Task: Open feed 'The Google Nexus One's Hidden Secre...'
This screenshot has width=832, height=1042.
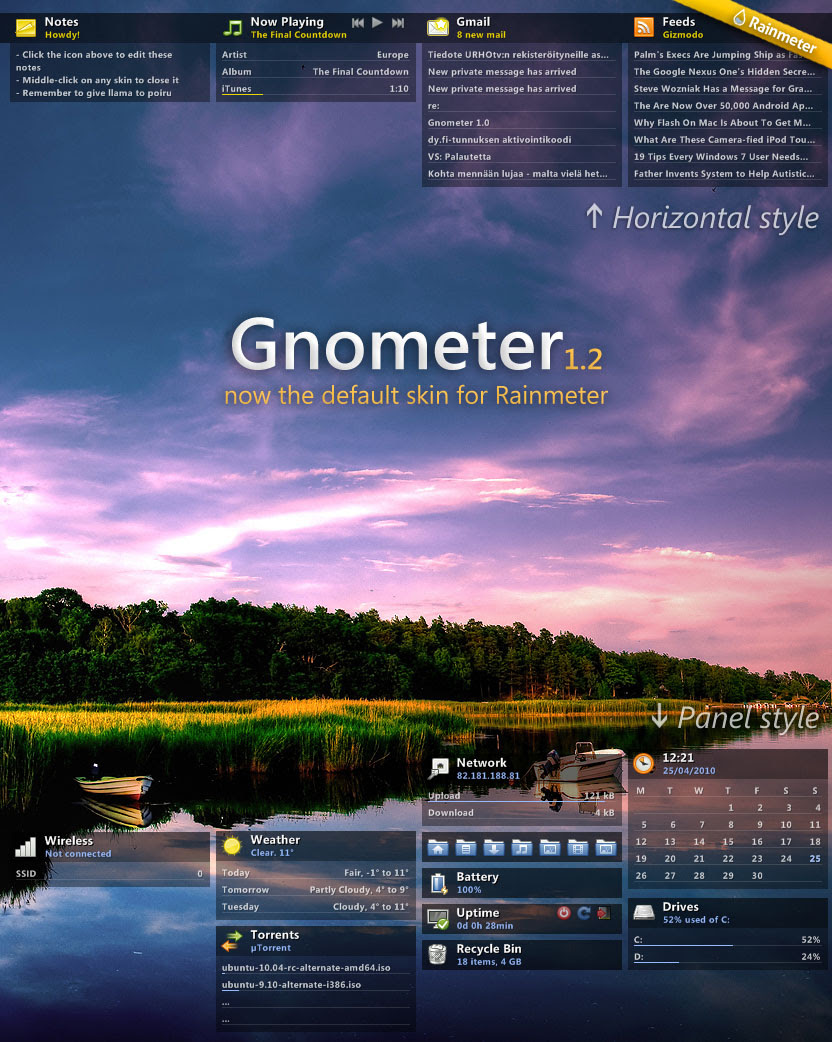Action: pyautogui.click(x=726, y=72)
